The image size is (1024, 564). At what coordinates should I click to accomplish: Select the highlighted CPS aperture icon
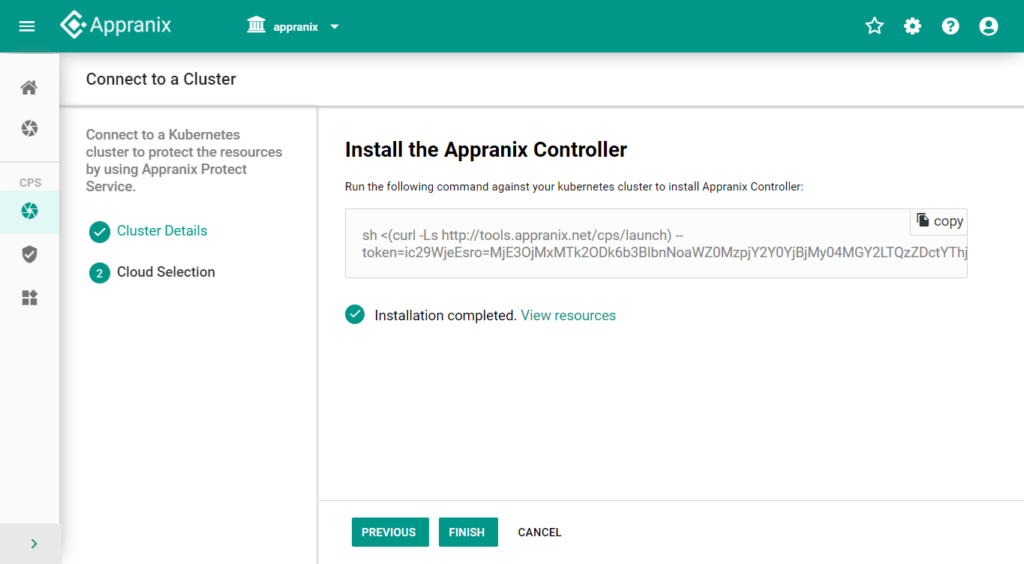[29, 210]
